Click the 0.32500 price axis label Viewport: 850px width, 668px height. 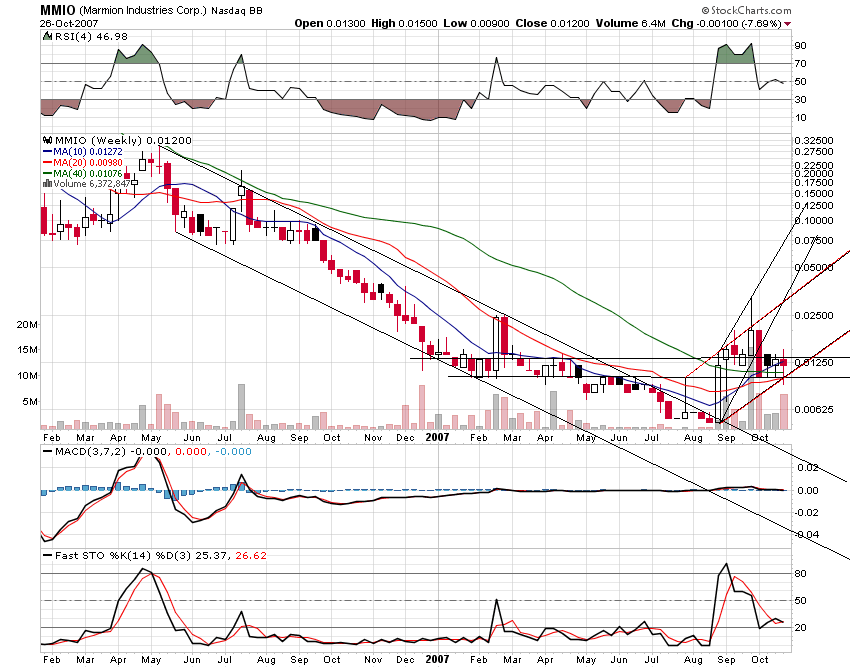(x=814, y=140)
